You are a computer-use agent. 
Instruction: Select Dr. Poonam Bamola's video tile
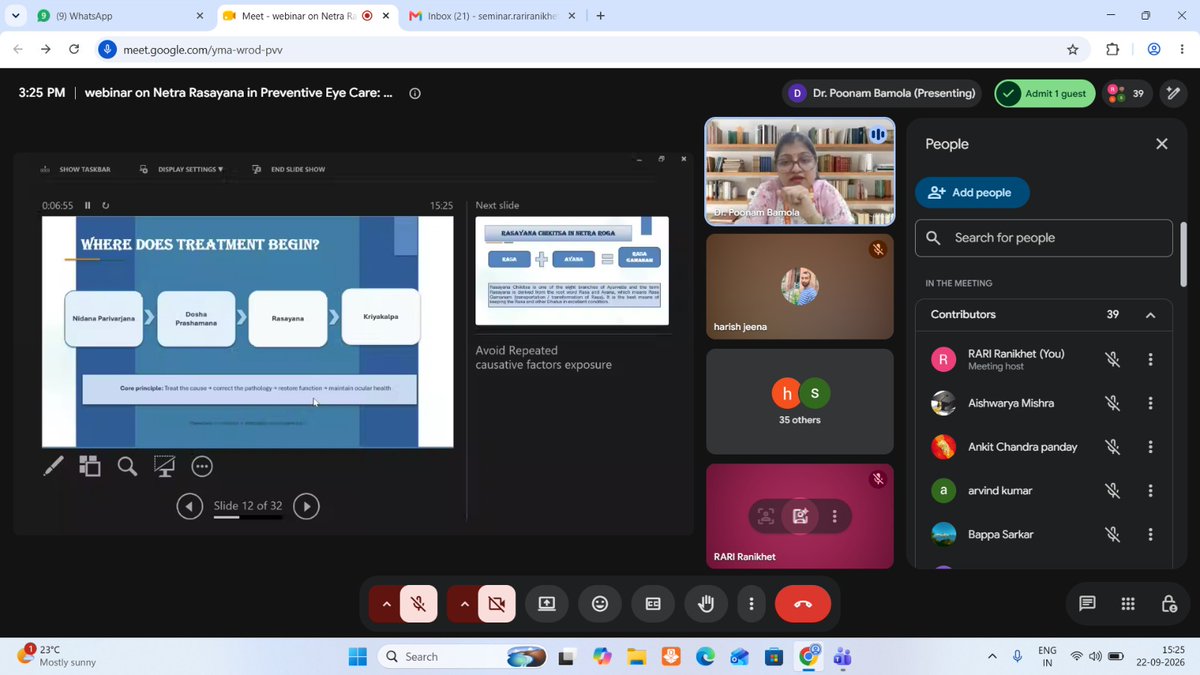(800, 171)
